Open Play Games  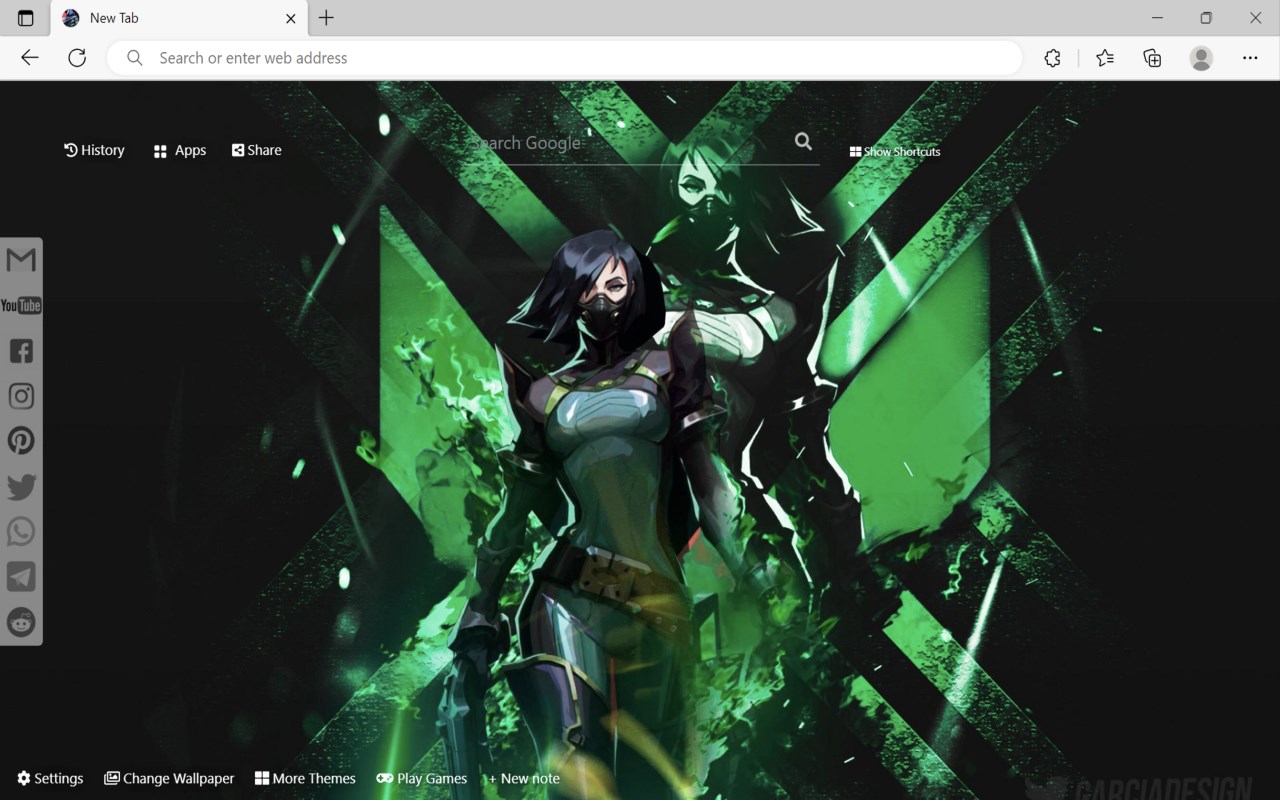422,778
